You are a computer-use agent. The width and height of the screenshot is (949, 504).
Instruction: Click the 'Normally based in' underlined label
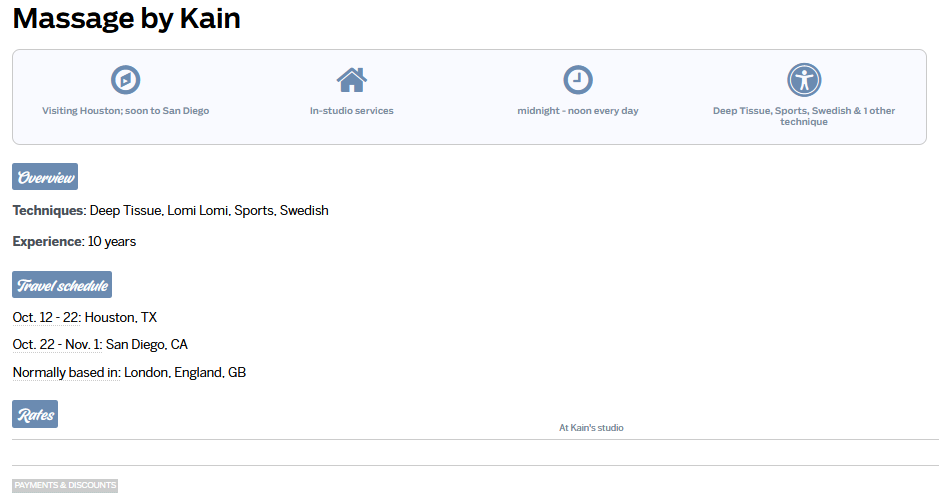point(66,373)
